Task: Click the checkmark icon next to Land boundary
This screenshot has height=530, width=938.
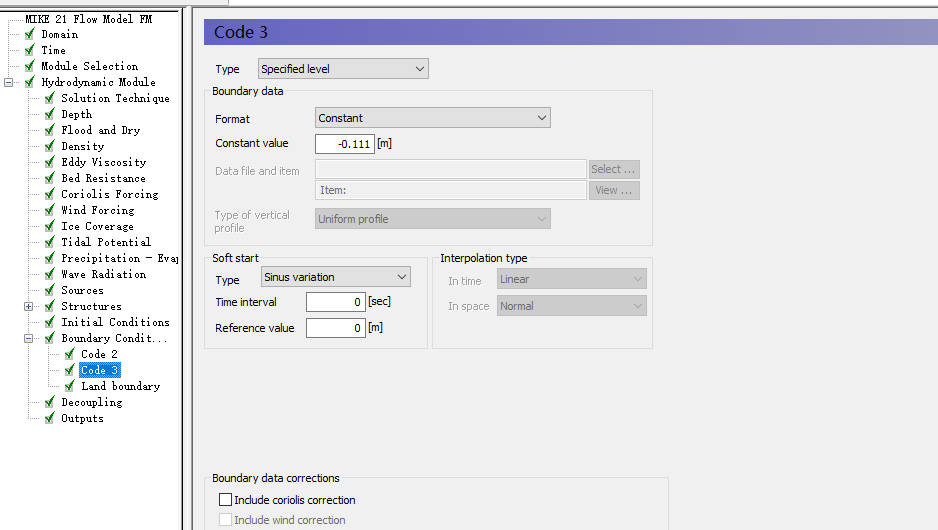Action: (x=70, y=386)
